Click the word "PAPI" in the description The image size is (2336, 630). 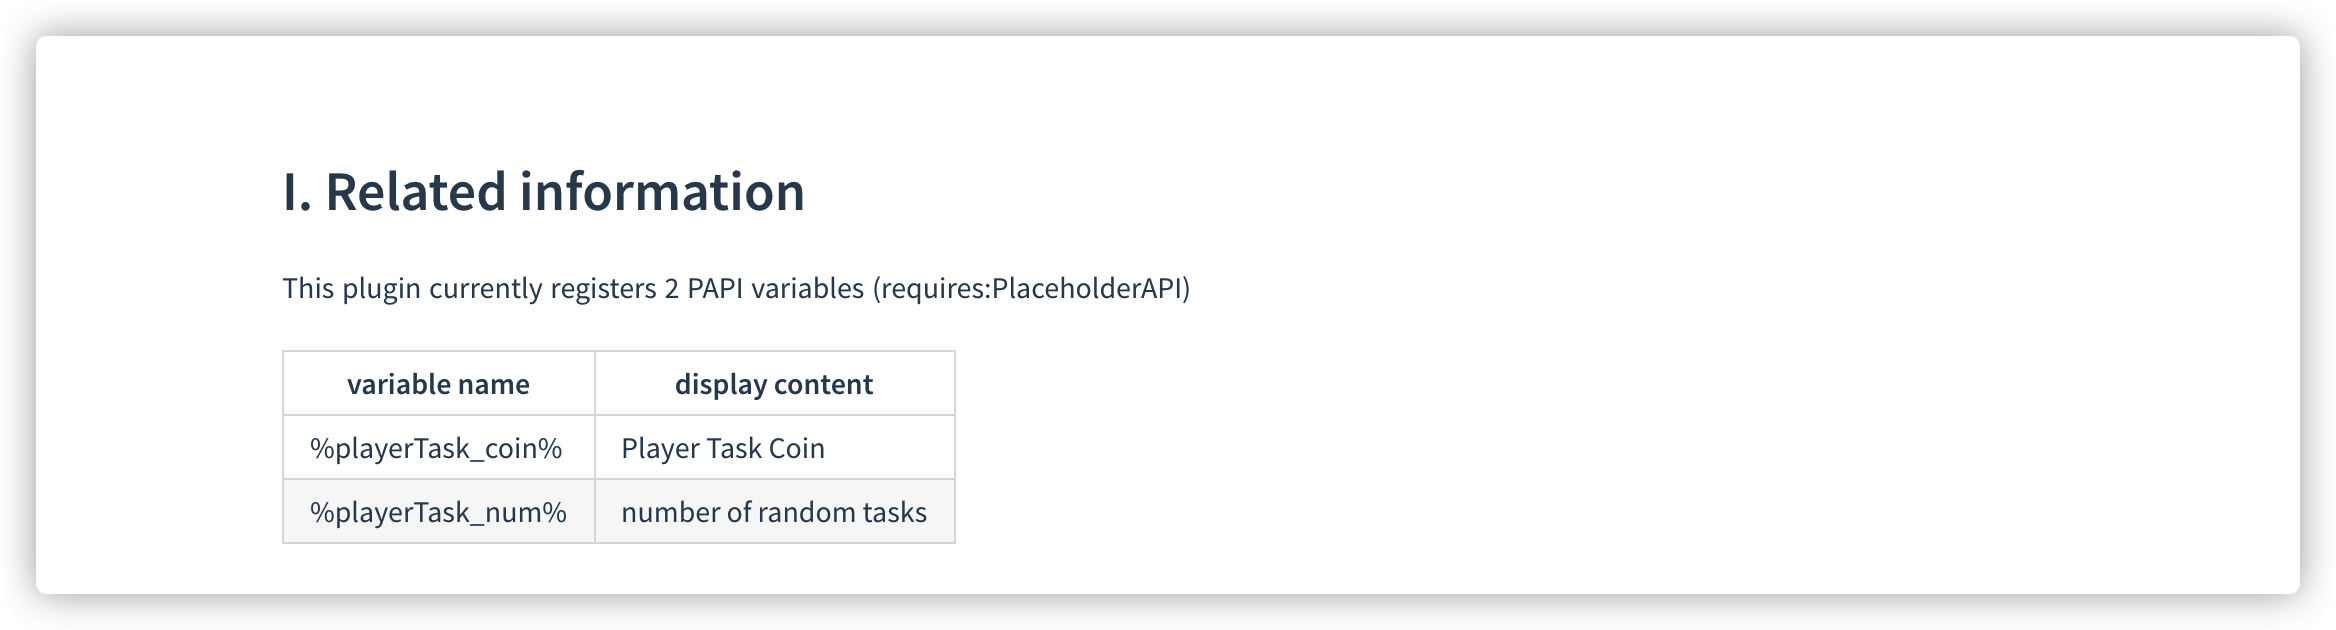pos(715,289)
